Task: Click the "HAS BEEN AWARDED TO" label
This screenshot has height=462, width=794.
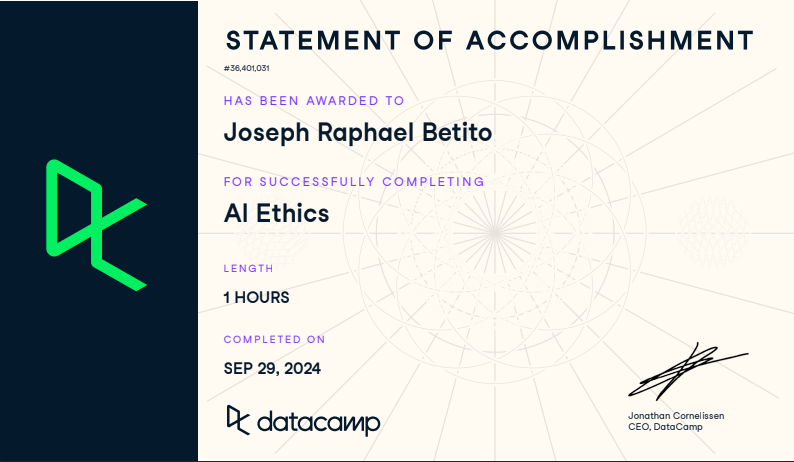Action: pyautogui.click(x=314, y=101)
